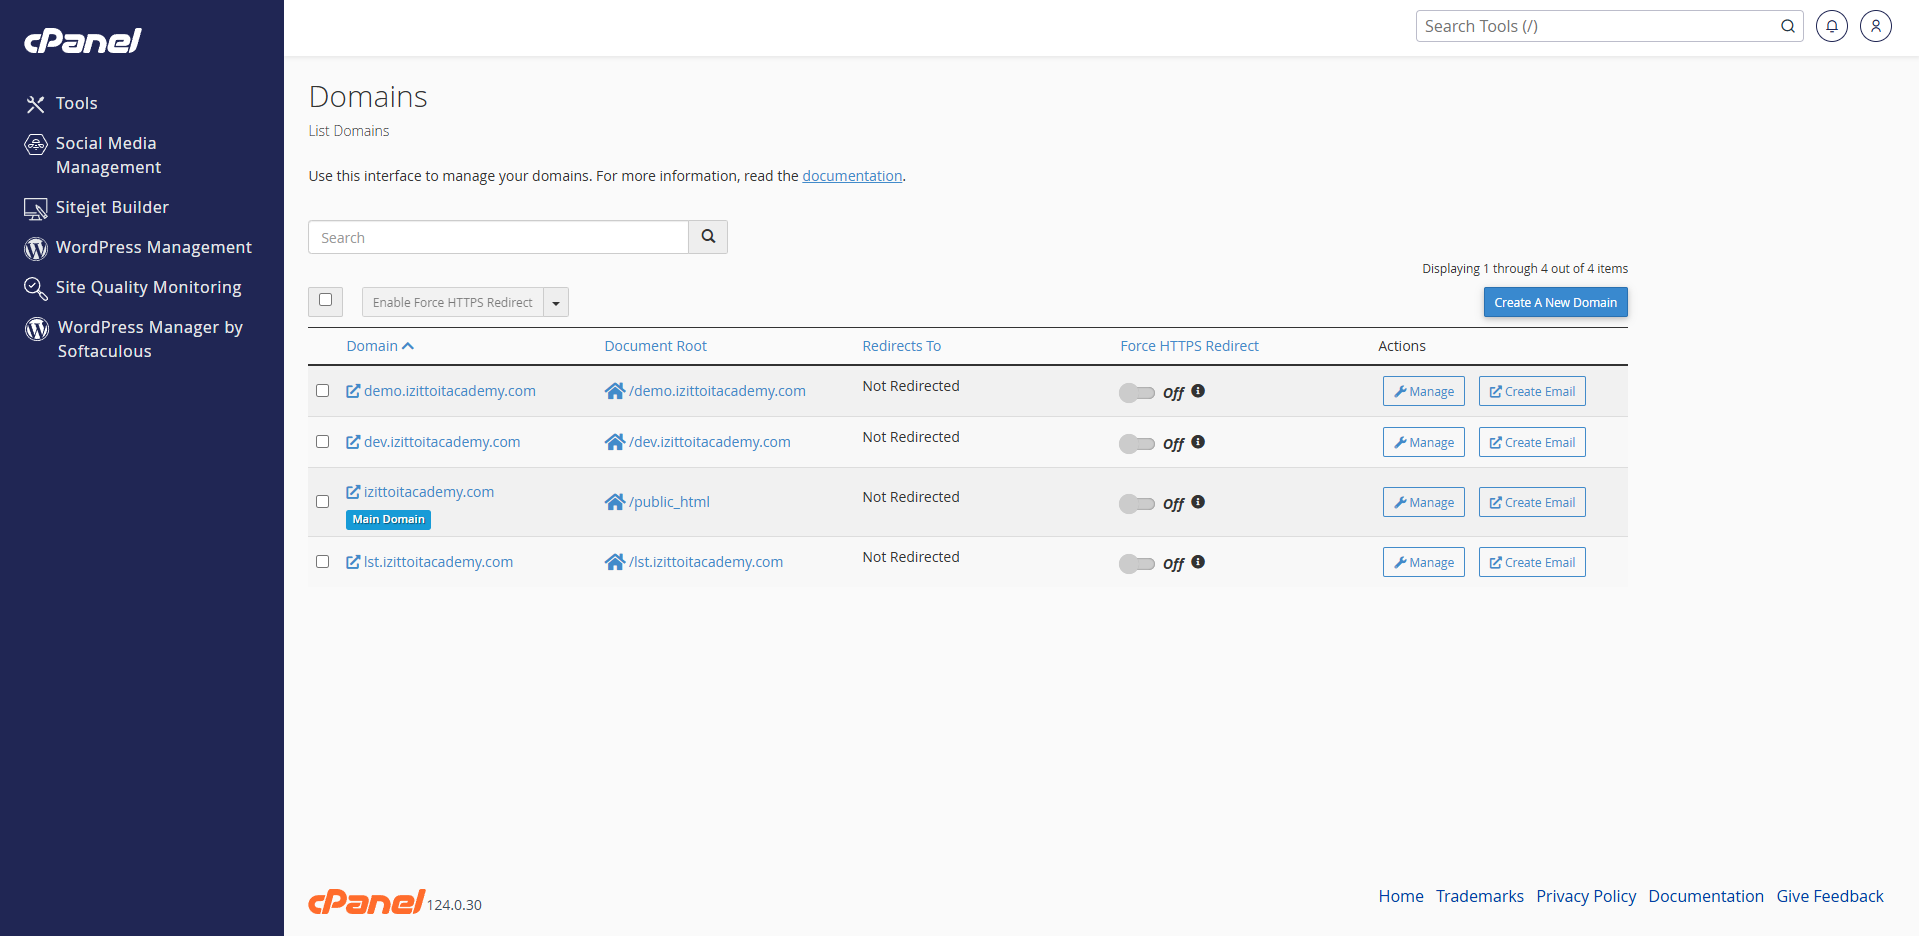Open the Enable Force HTTPS Redirect dropdown arrow

(556, 302)
